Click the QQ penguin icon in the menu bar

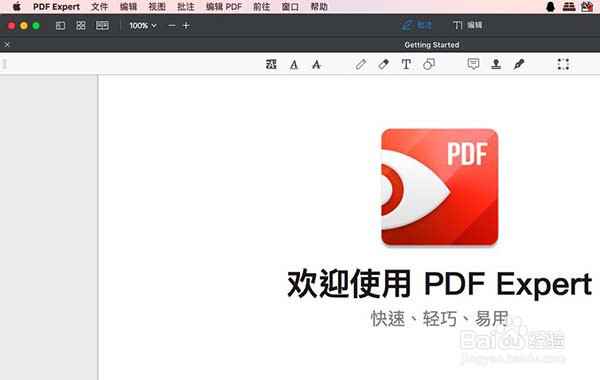pyautogui.click(x=550, y=7)
